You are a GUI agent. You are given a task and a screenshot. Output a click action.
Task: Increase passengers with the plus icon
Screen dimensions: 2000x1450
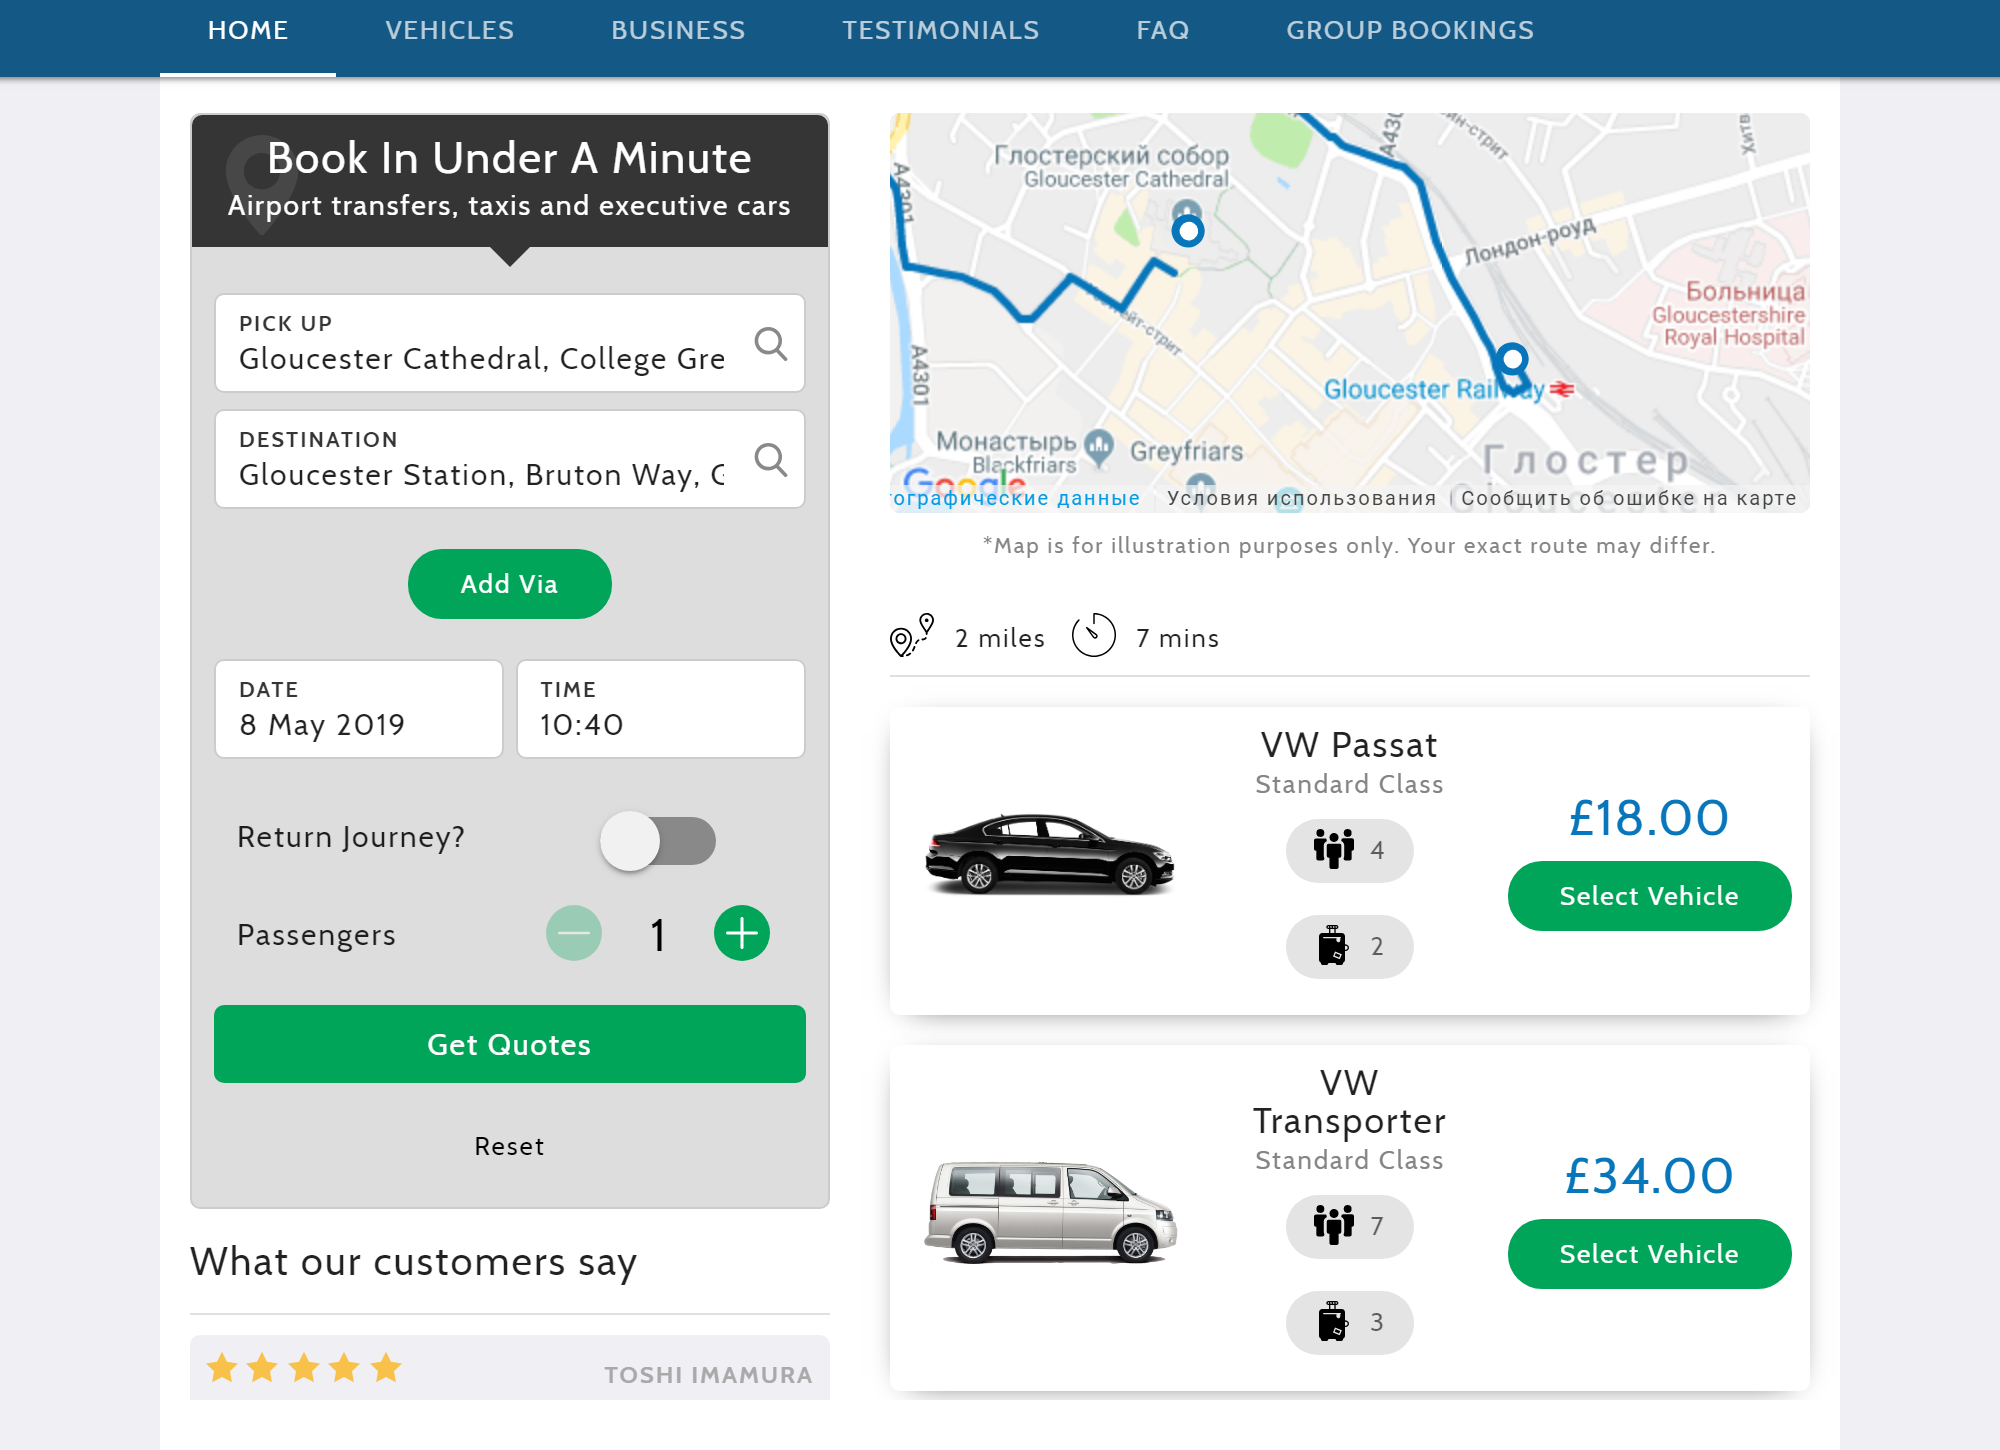[x=741, y=934]
